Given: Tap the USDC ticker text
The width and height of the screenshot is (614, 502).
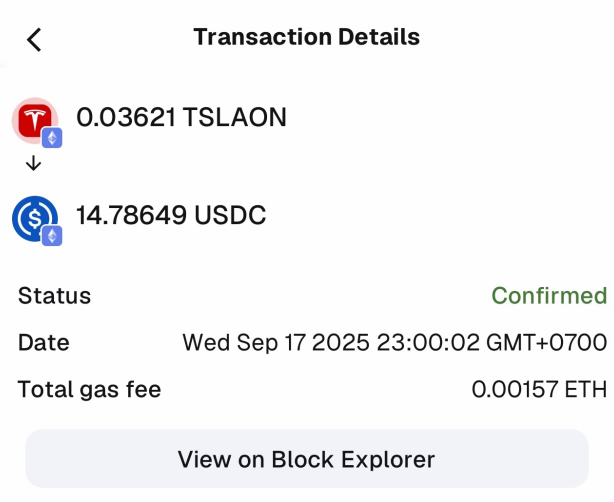Looking at the screenshot, I should tap(230, 215).
